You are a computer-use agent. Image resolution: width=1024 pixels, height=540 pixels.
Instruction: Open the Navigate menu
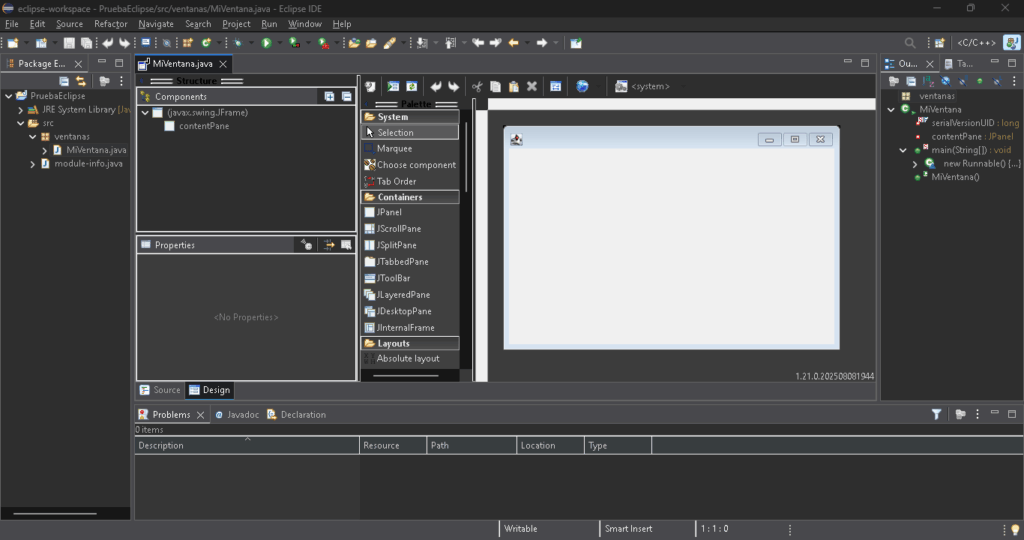click(x=156, y=24)
